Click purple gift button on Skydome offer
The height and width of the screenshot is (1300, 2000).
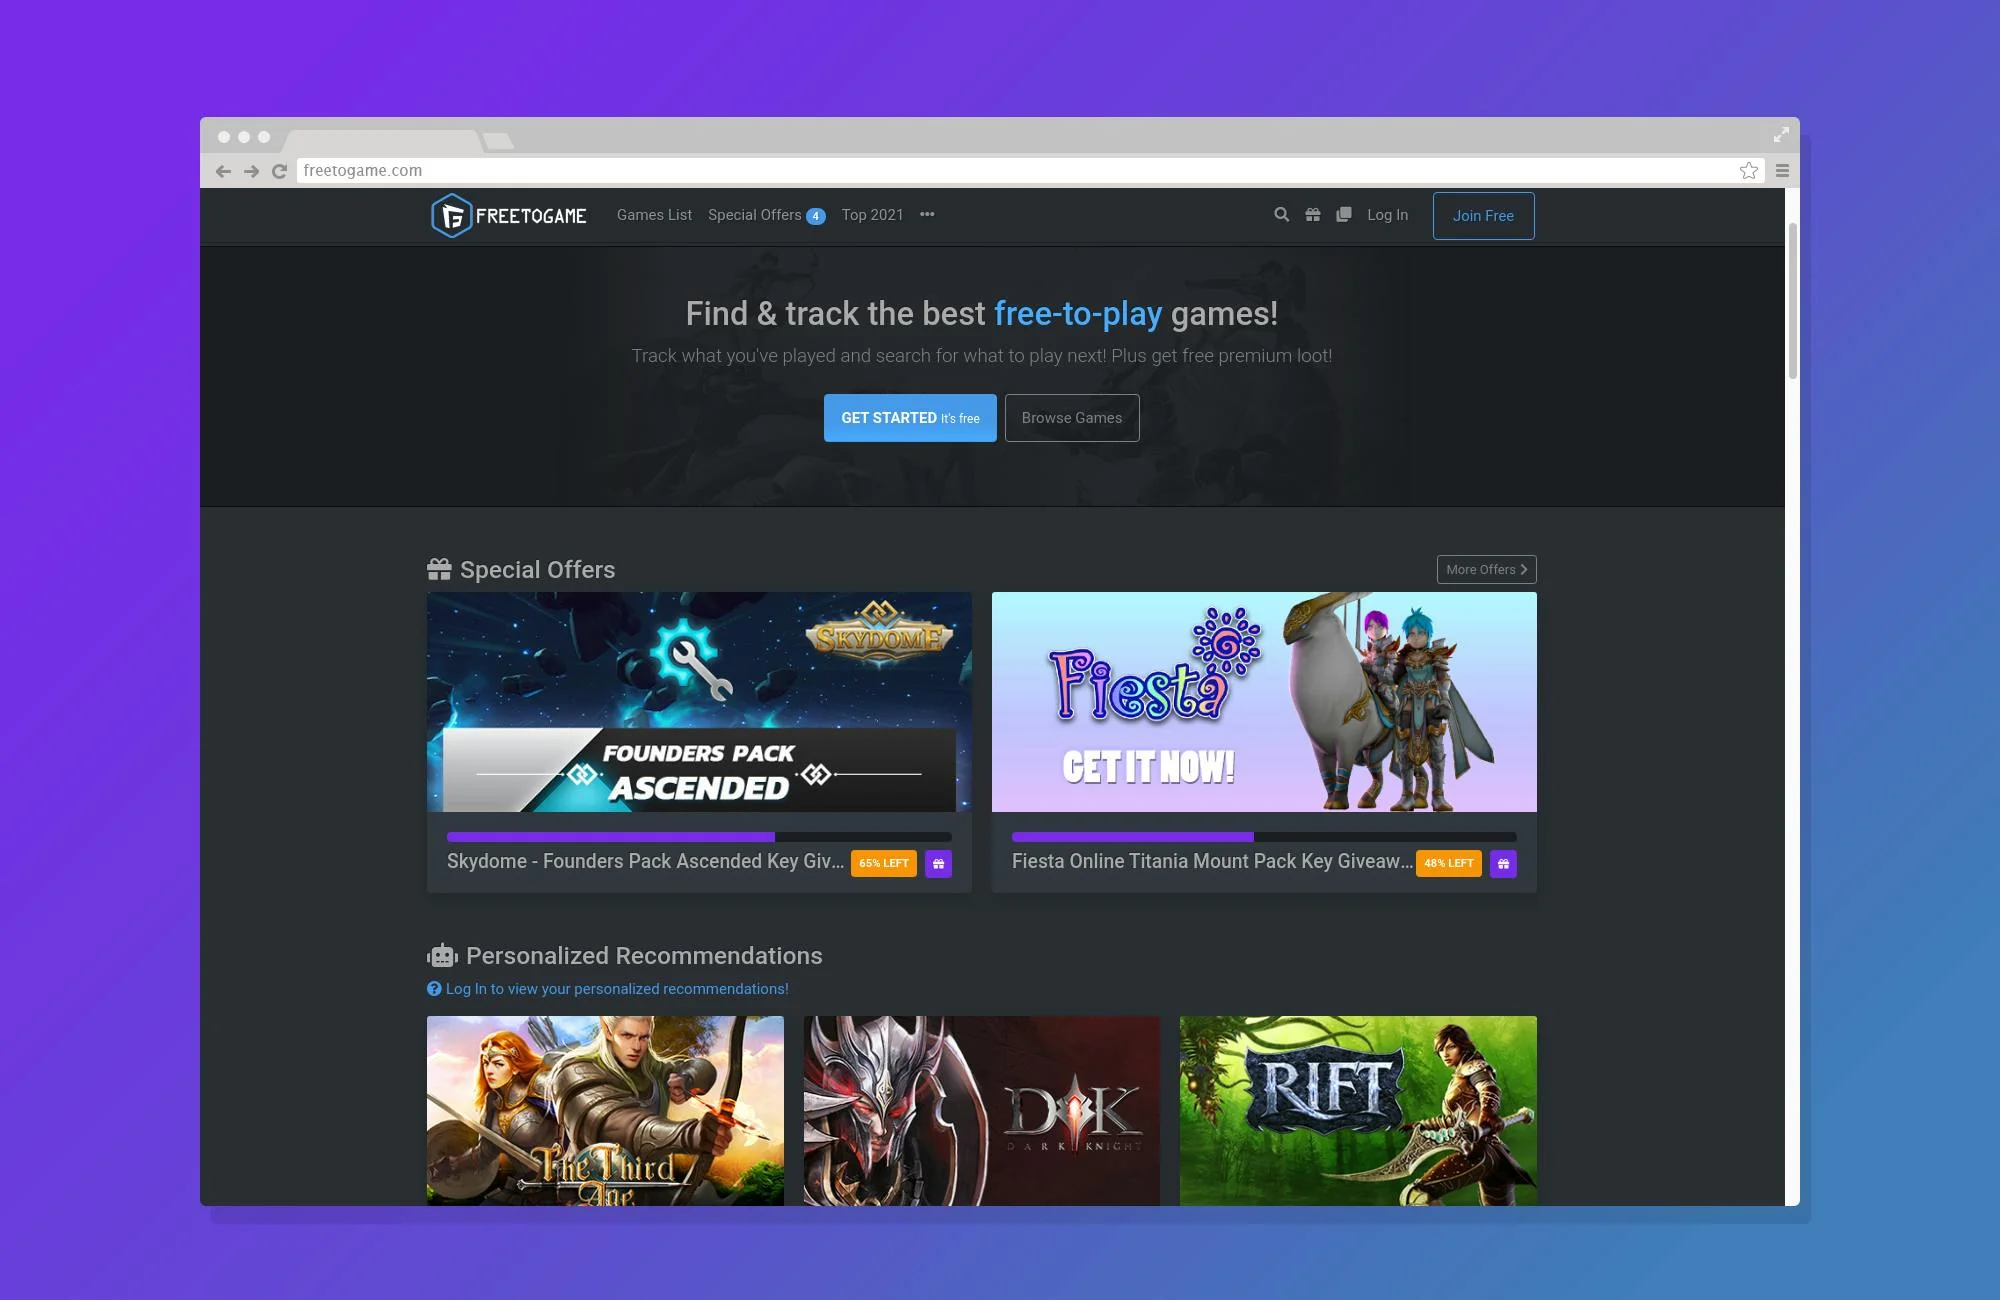tap(938, 863)
